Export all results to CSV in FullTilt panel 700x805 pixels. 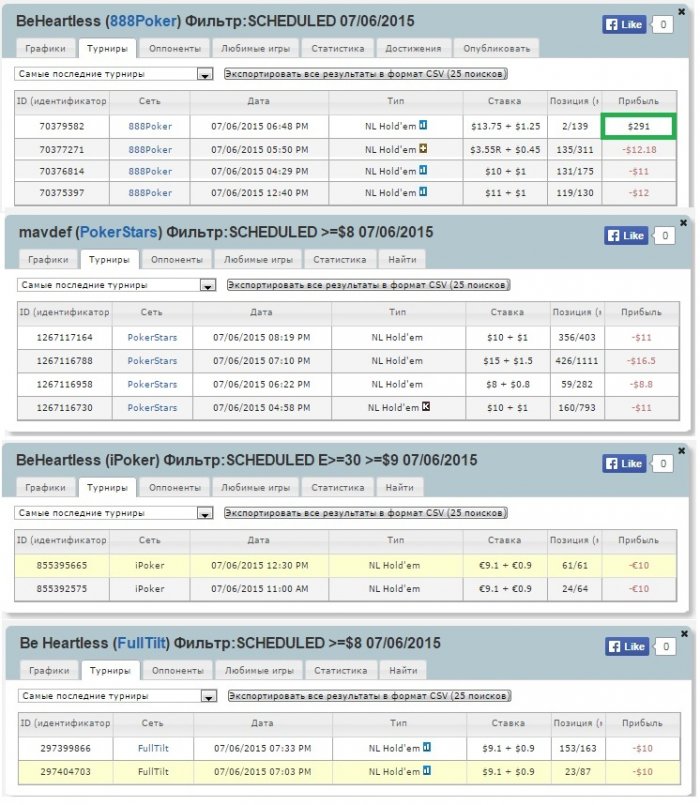click(x=369, y=696)
